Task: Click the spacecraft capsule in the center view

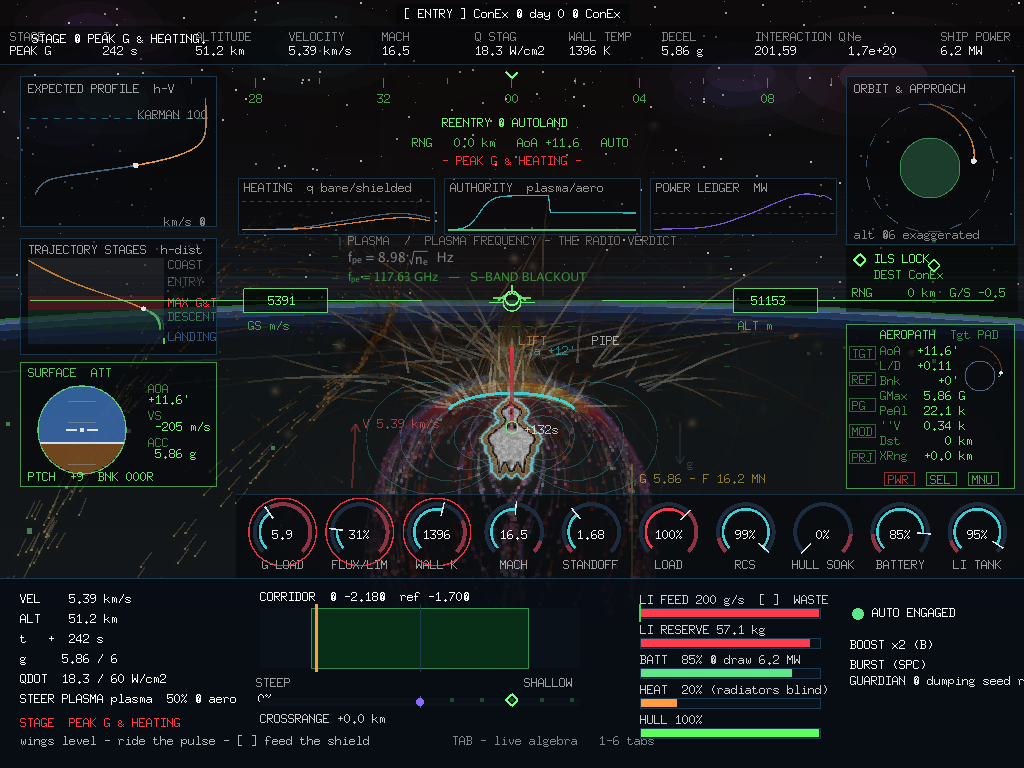Action: pos(512,441)
